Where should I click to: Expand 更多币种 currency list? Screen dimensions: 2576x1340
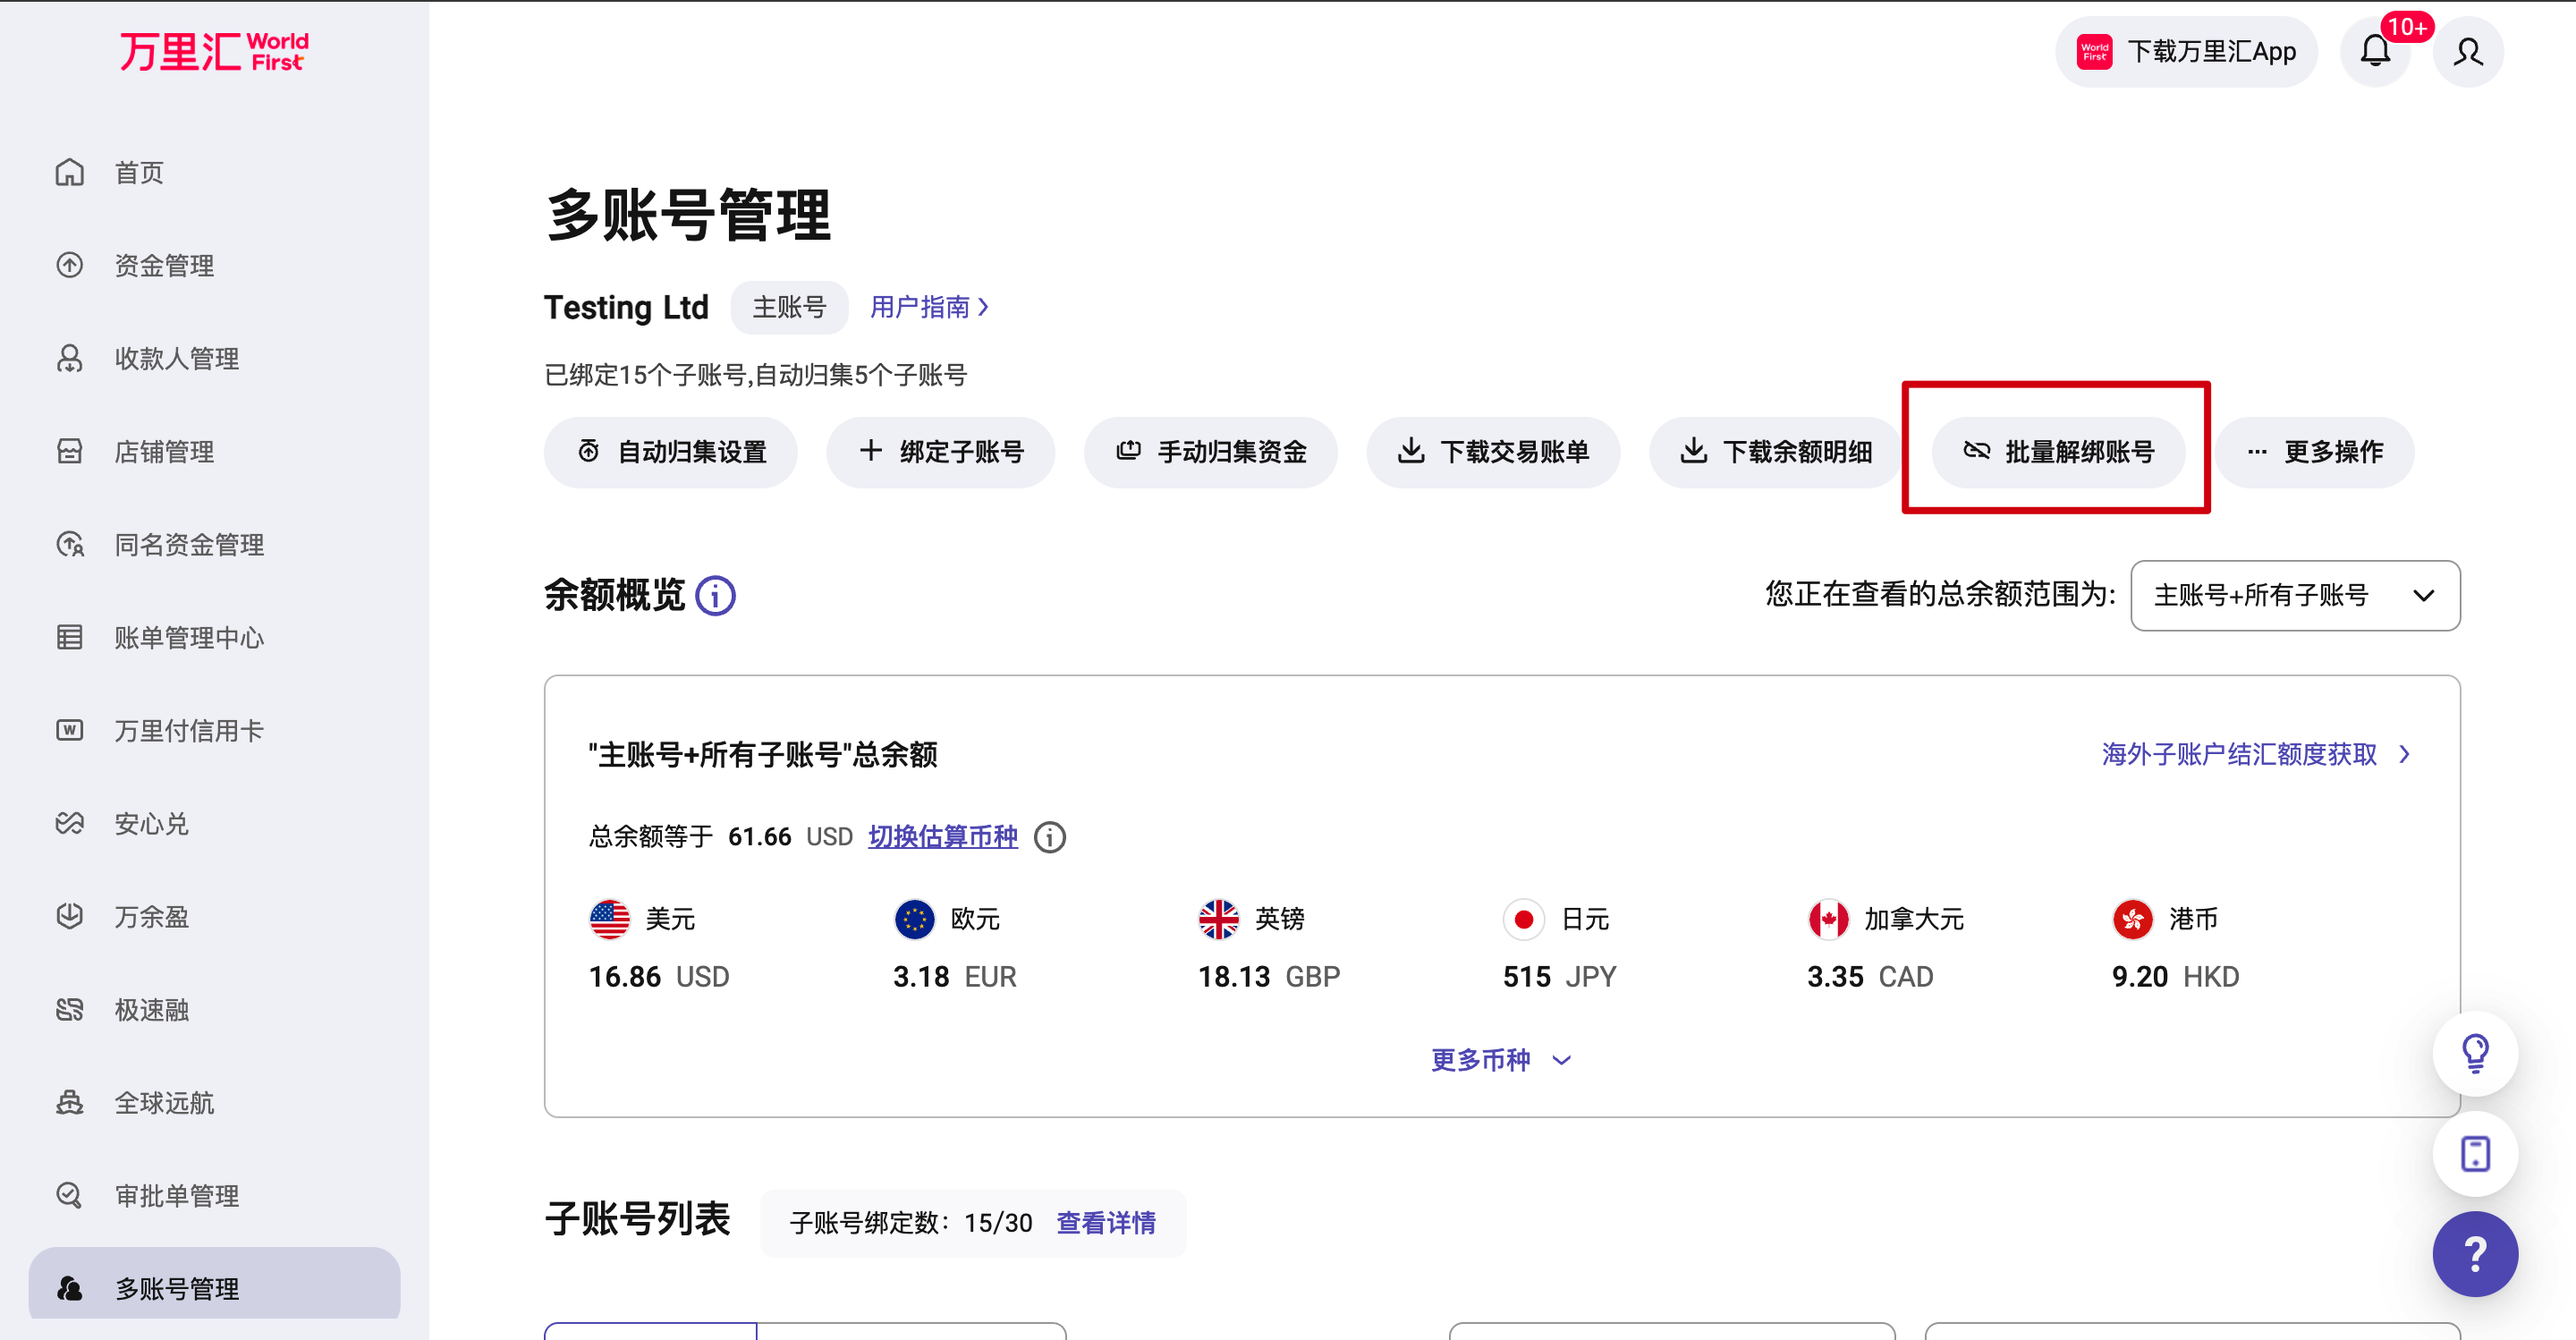click(x=1500, y=1060)
